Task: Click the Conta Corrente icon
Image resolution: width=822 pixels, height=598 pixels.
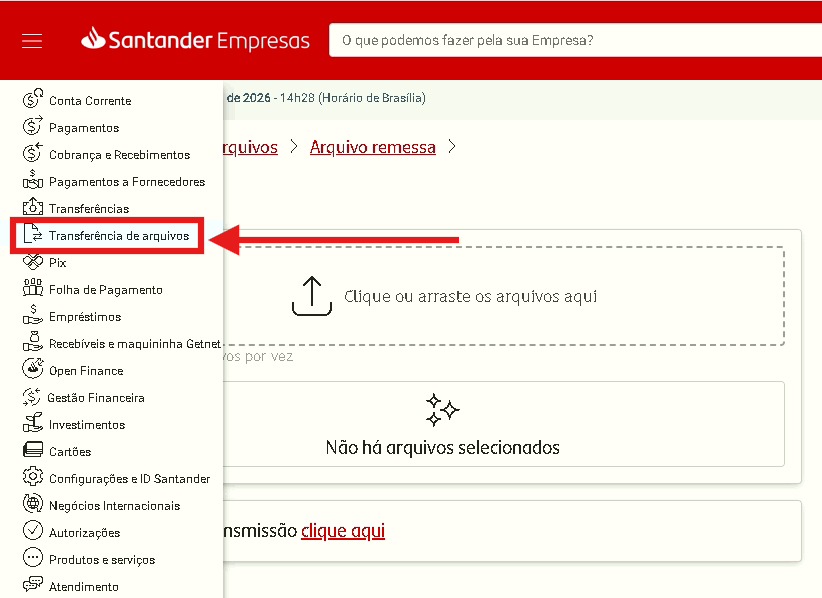Action: 33,99
